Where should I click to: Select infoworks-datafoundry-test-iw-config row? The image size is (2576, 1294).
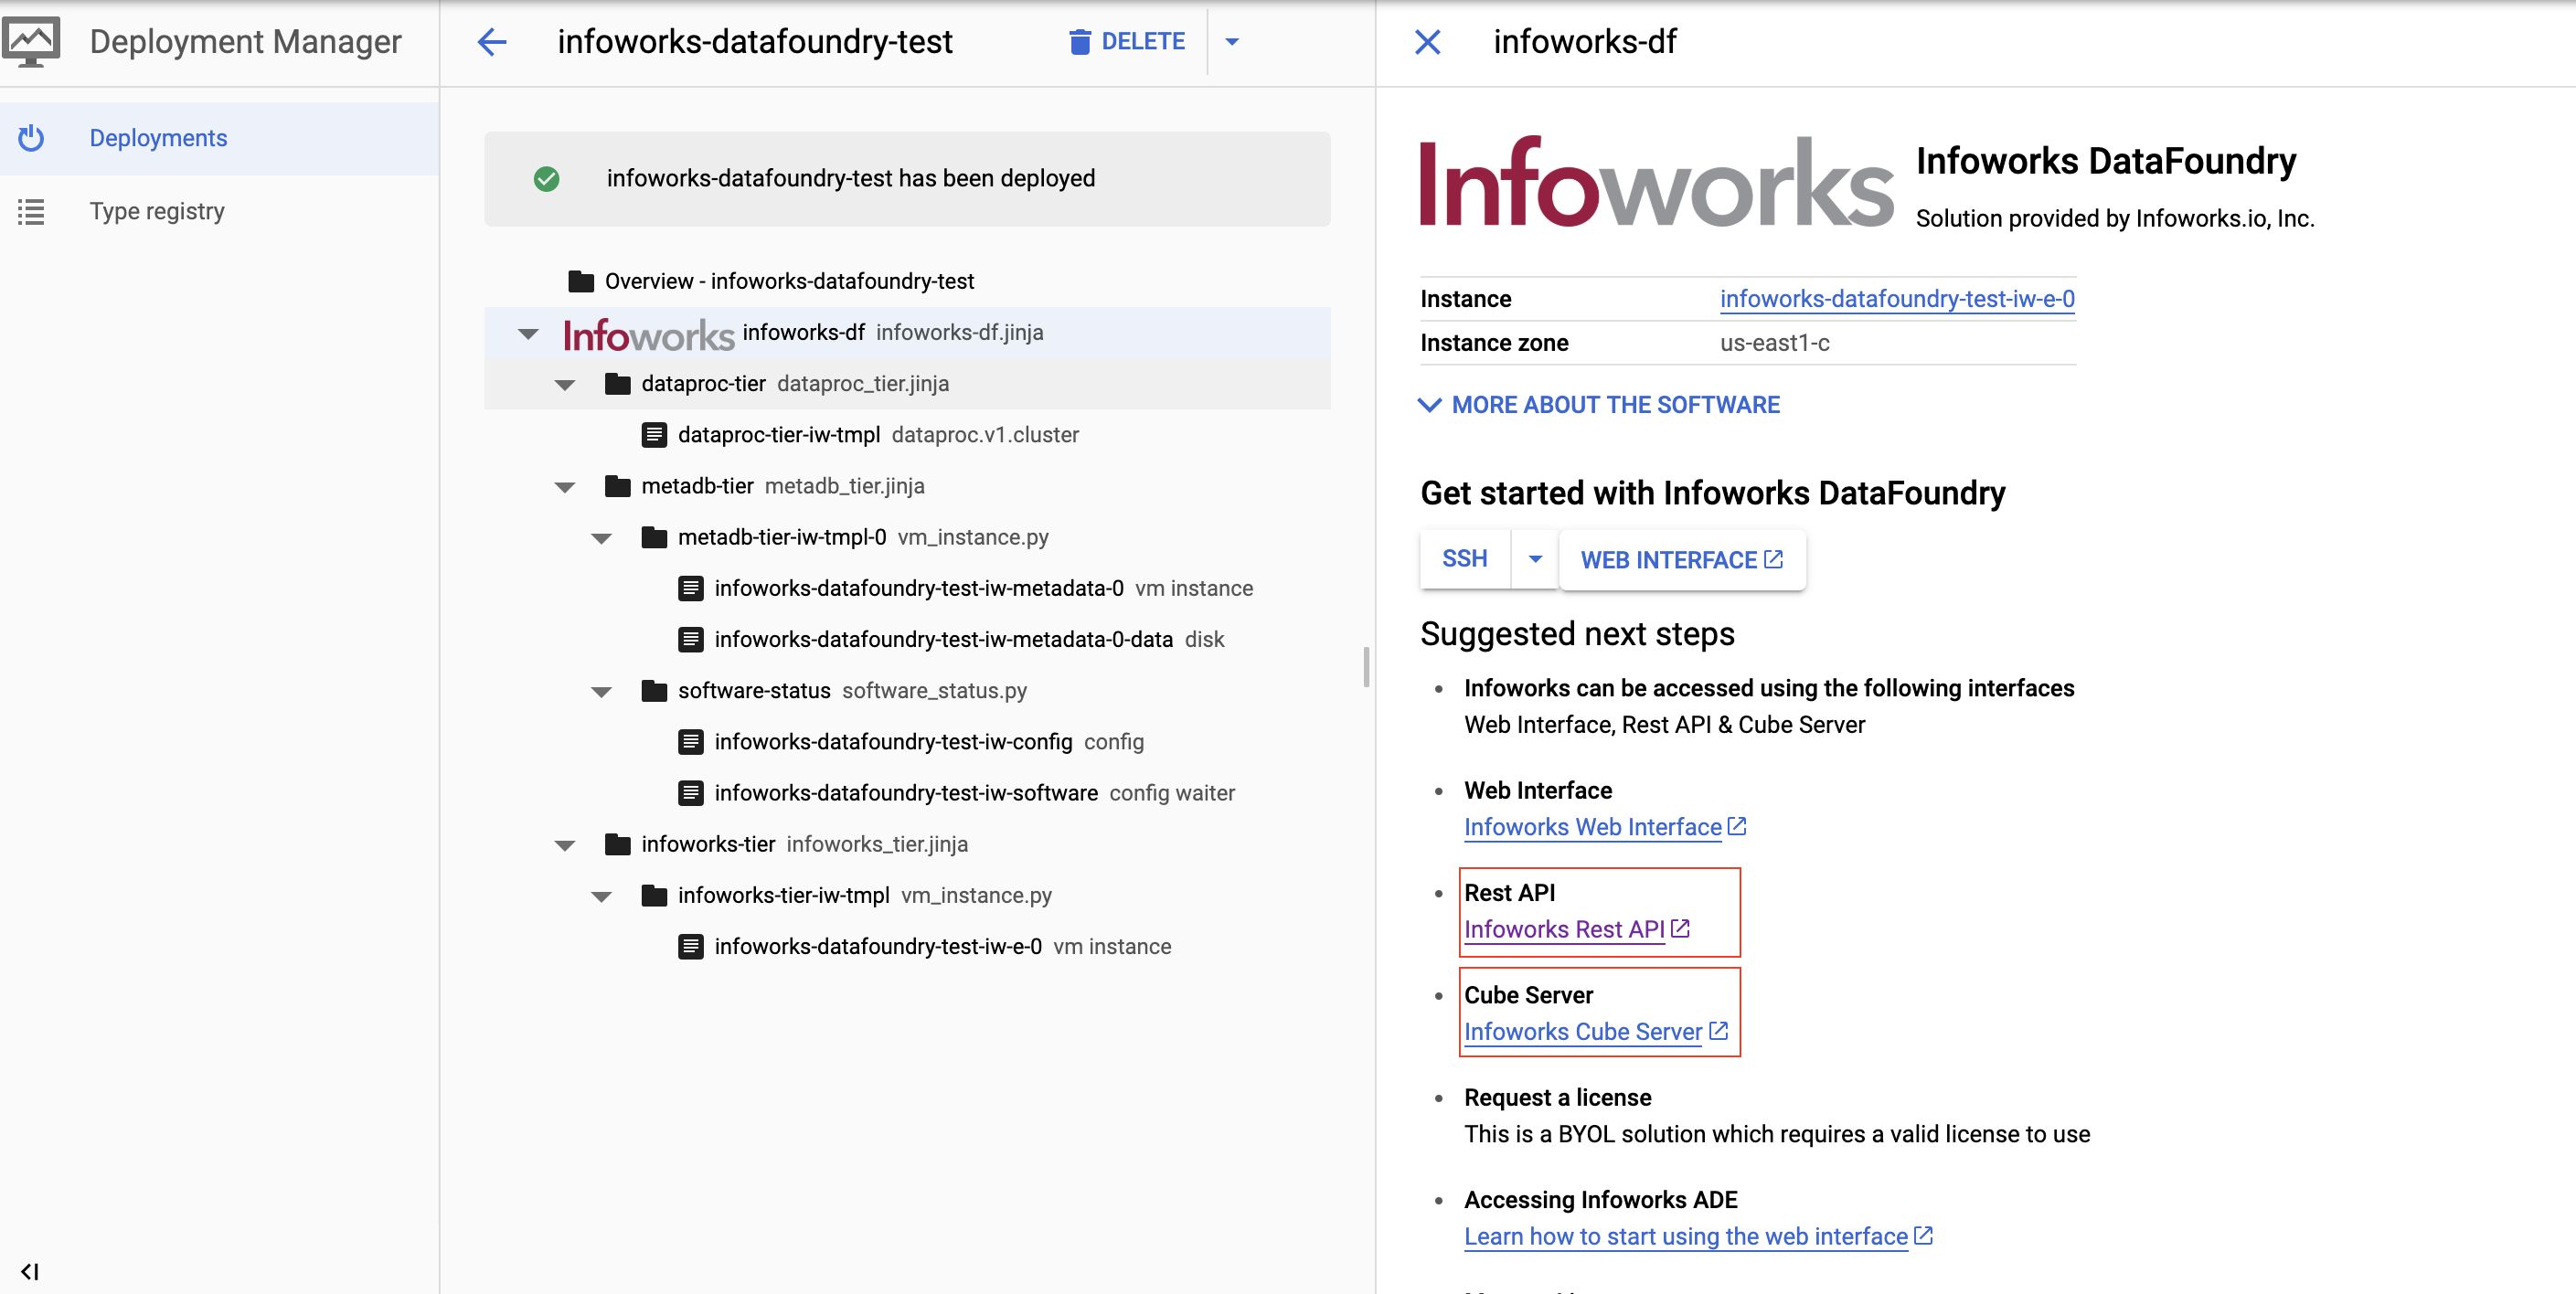(x=907, y=742)
